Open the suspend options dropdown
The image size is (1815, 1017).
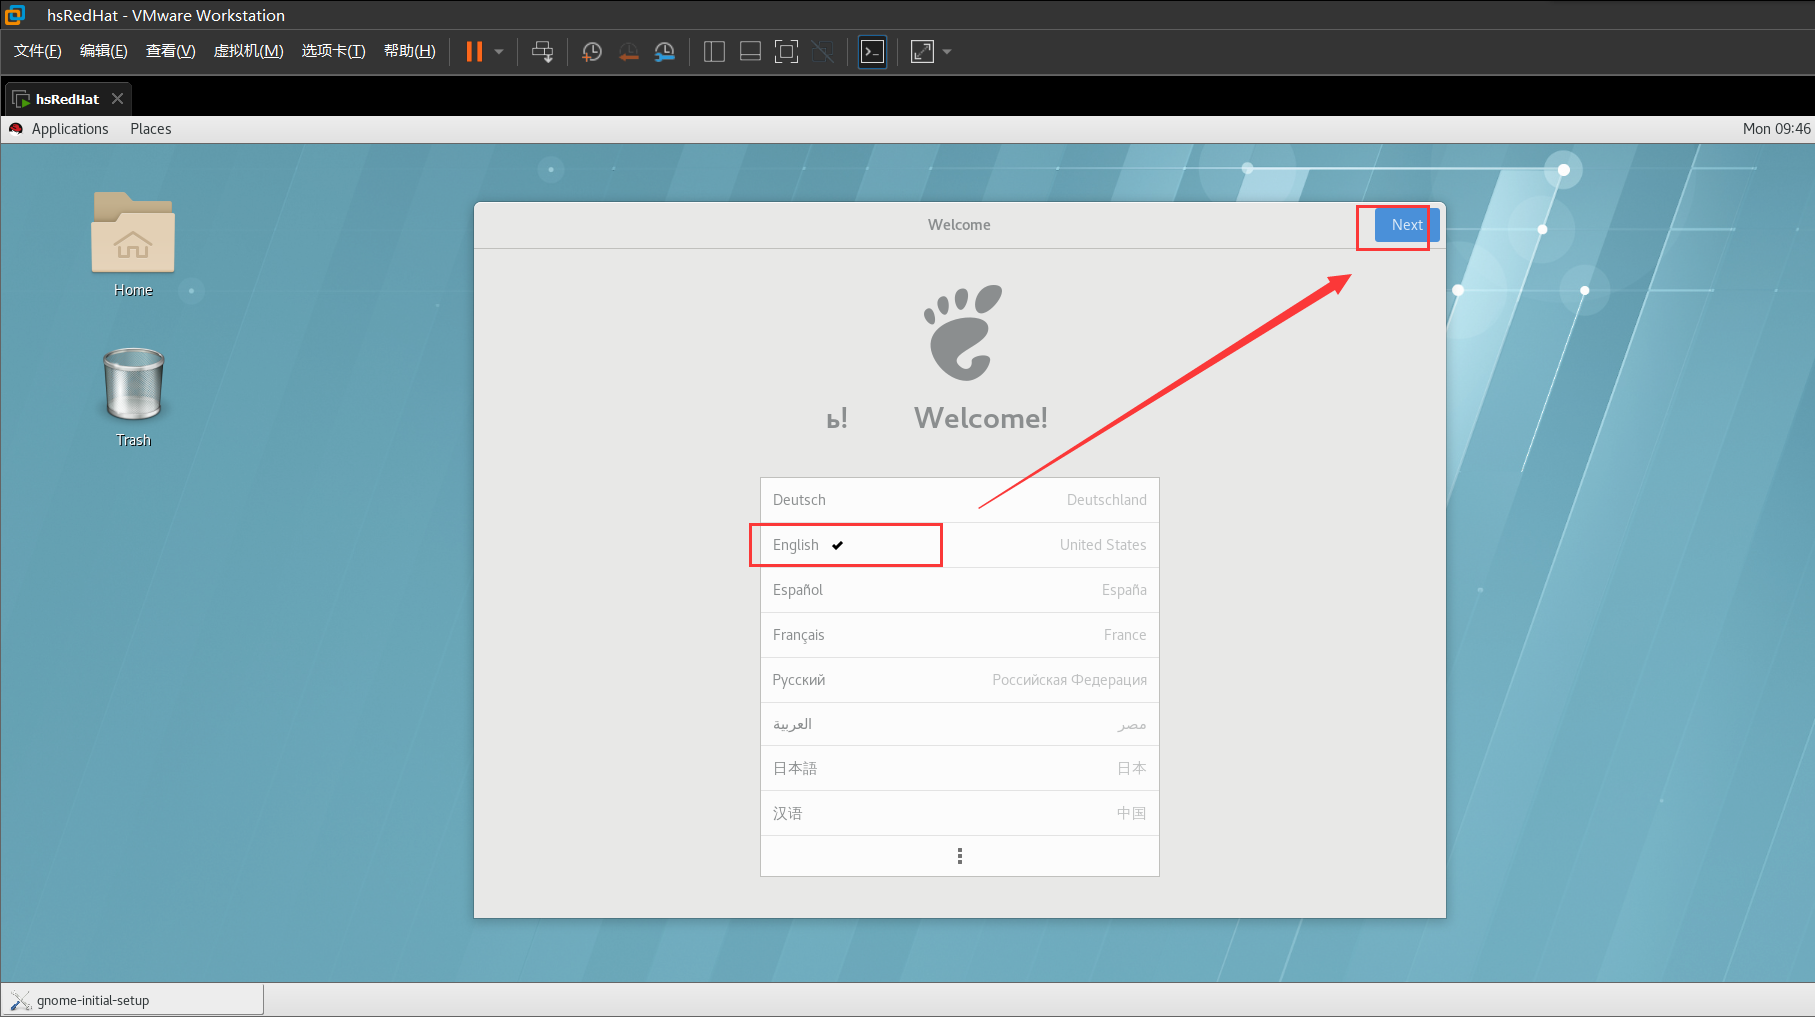click(497, 51)
